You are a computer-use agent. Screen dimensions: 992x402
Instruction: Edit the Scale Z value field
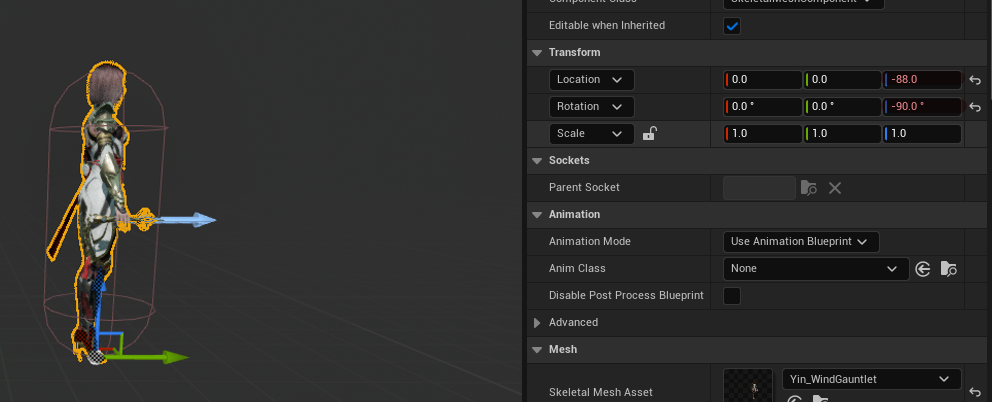[922, 134]
